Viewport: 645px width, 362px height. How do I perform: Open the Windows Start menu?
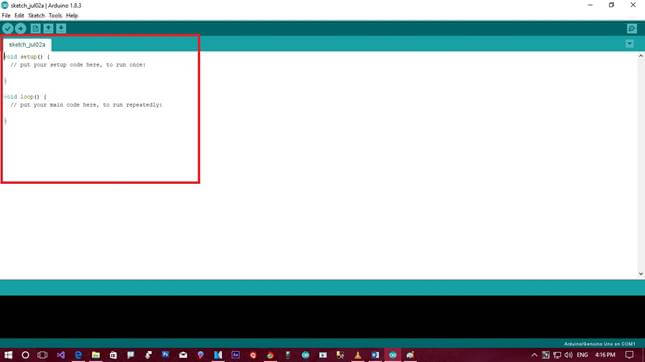8,355
